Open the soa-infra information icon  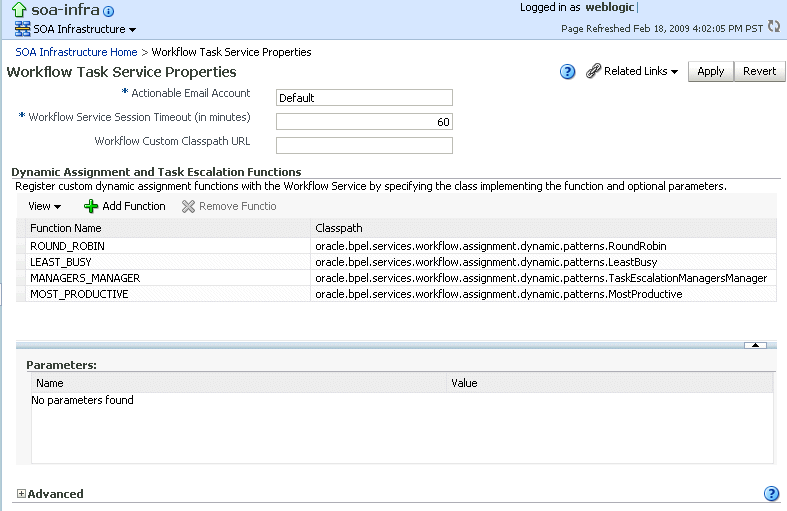click(x=108, y=11)
